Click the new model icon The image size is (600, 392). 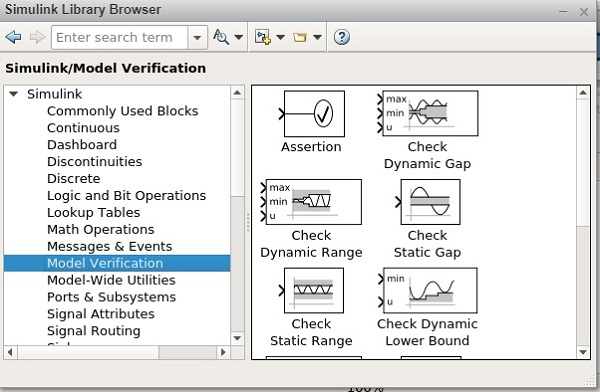click(x=263, y=37)
